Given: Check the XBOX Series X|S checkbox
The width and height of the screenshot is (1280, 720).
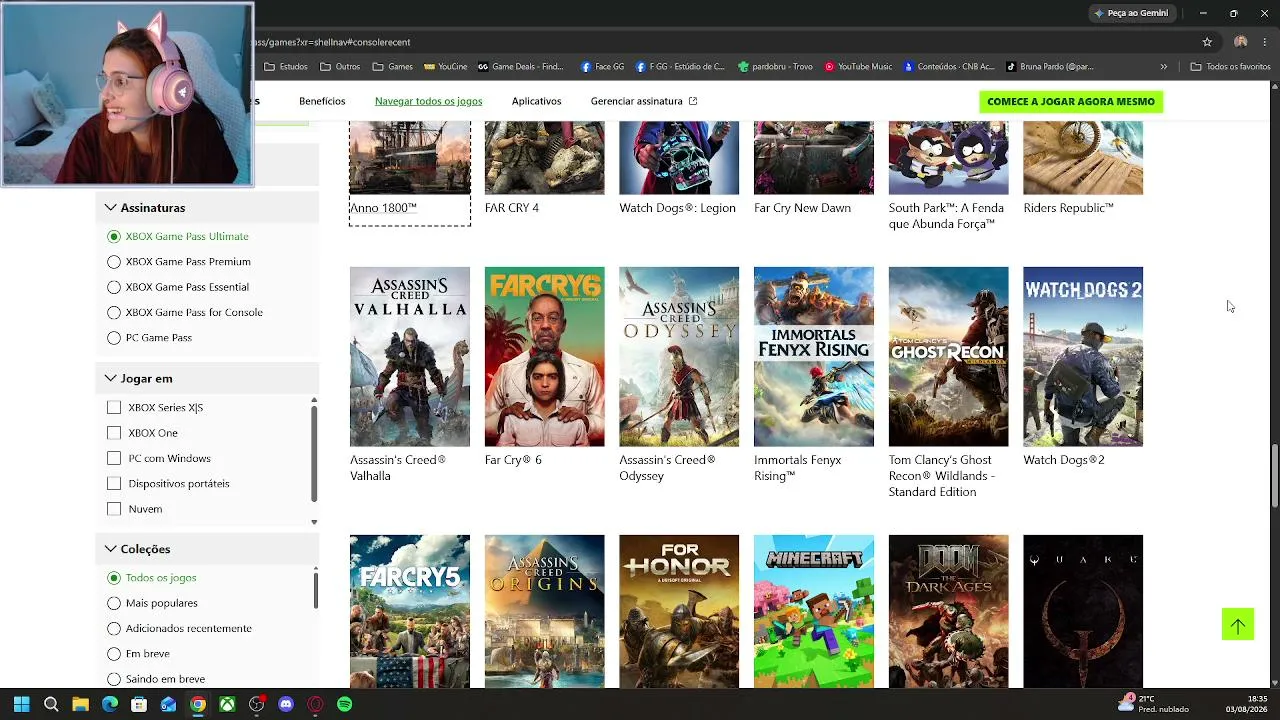Looking at the screenshot, I should click(114, 408).
